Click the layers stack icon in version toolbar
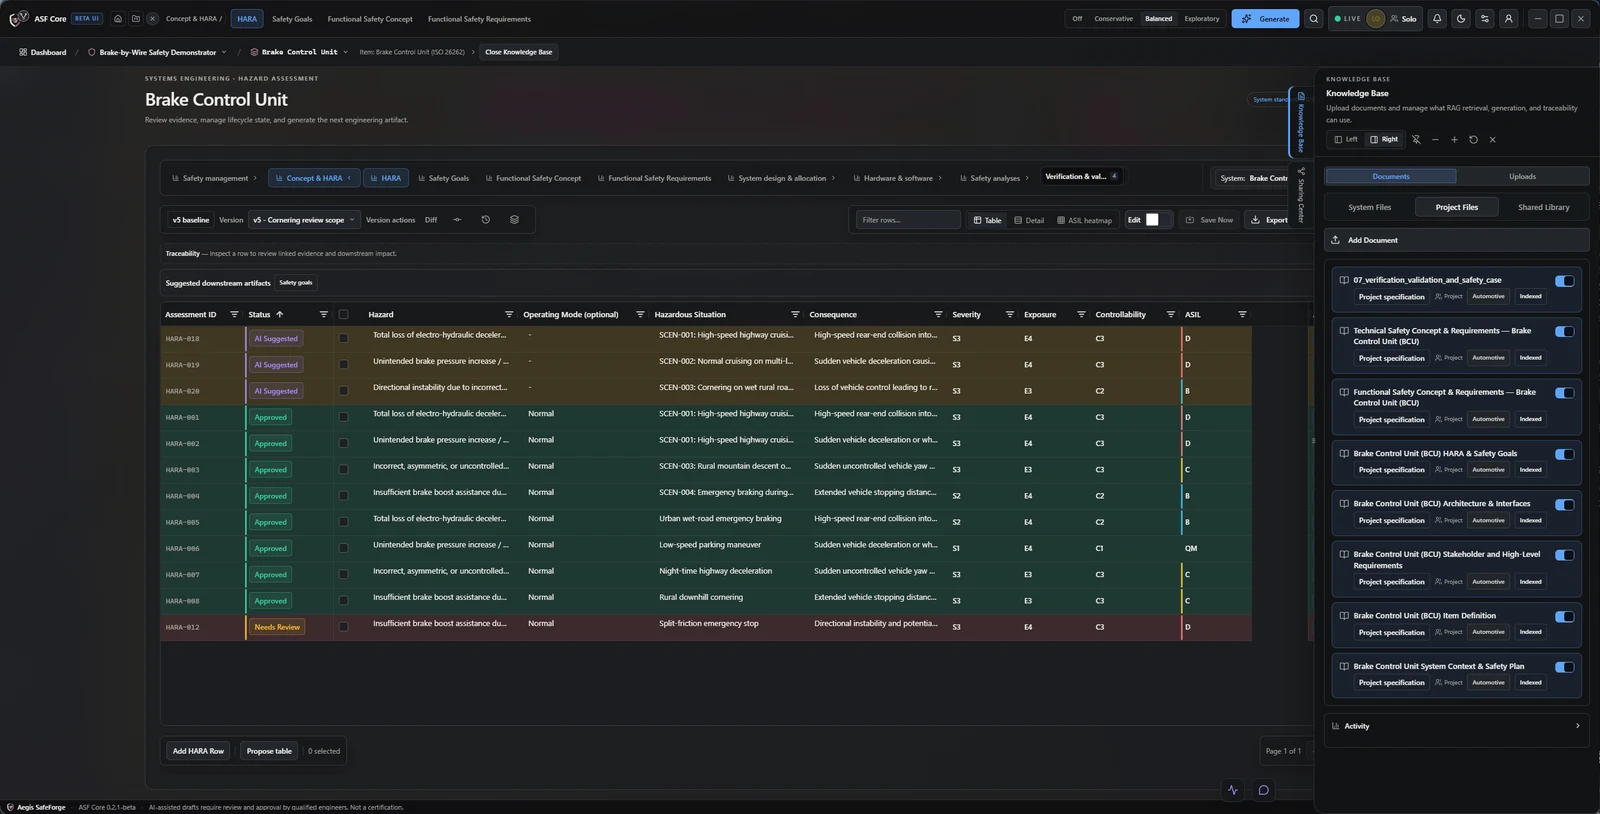The image size is (1600, 814). (x=514, y=220)
